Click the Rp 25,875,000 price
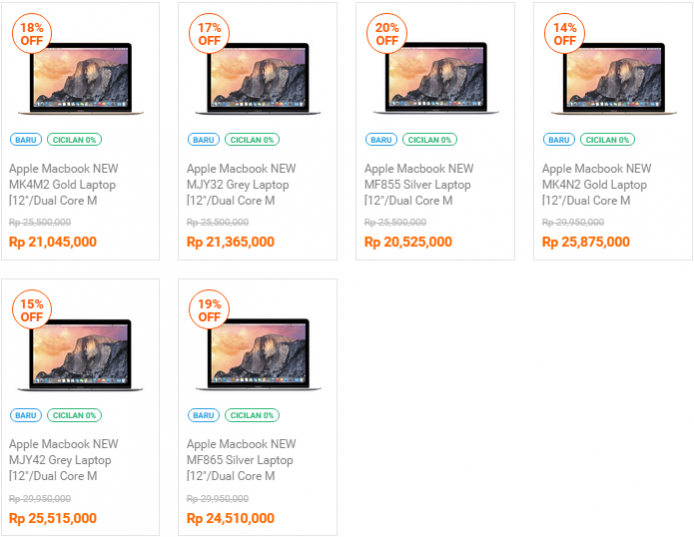694x537 pixels. point(586,242)
